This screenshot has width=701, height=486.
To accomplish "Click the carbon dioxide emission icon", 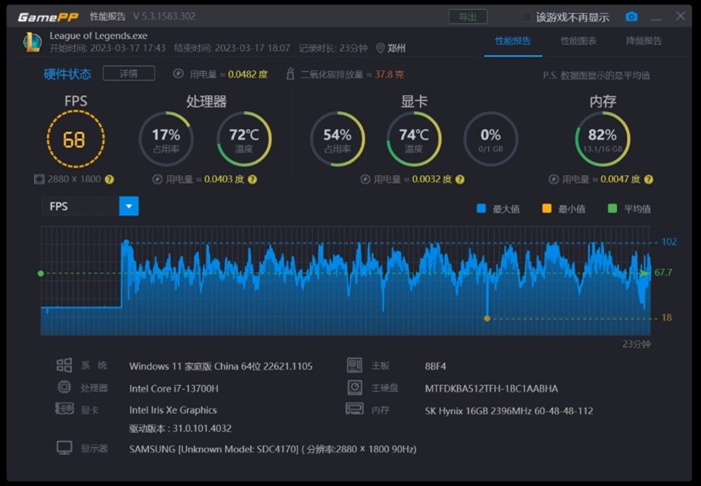I will [290, 74].
